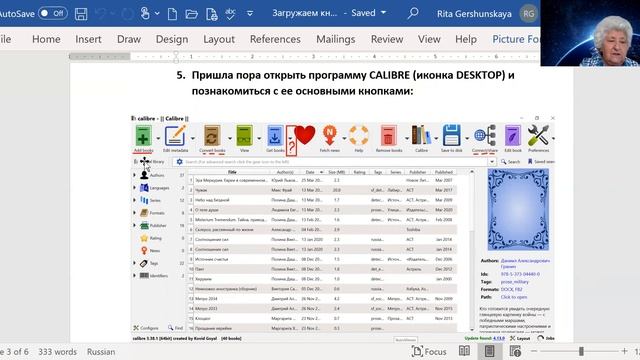Expand Formats node in Calibre tag browser
Screen dimensions: 640x360
click(x=134, y=213)
